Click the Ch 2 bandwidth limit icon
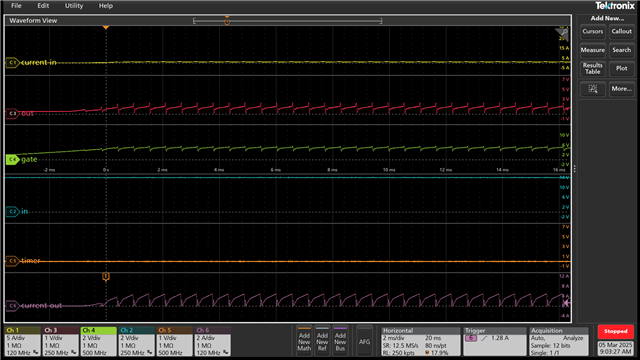Image resolution: width=640 pixels, height=360 pixels. pyautogui.click(x=150, y=352)
